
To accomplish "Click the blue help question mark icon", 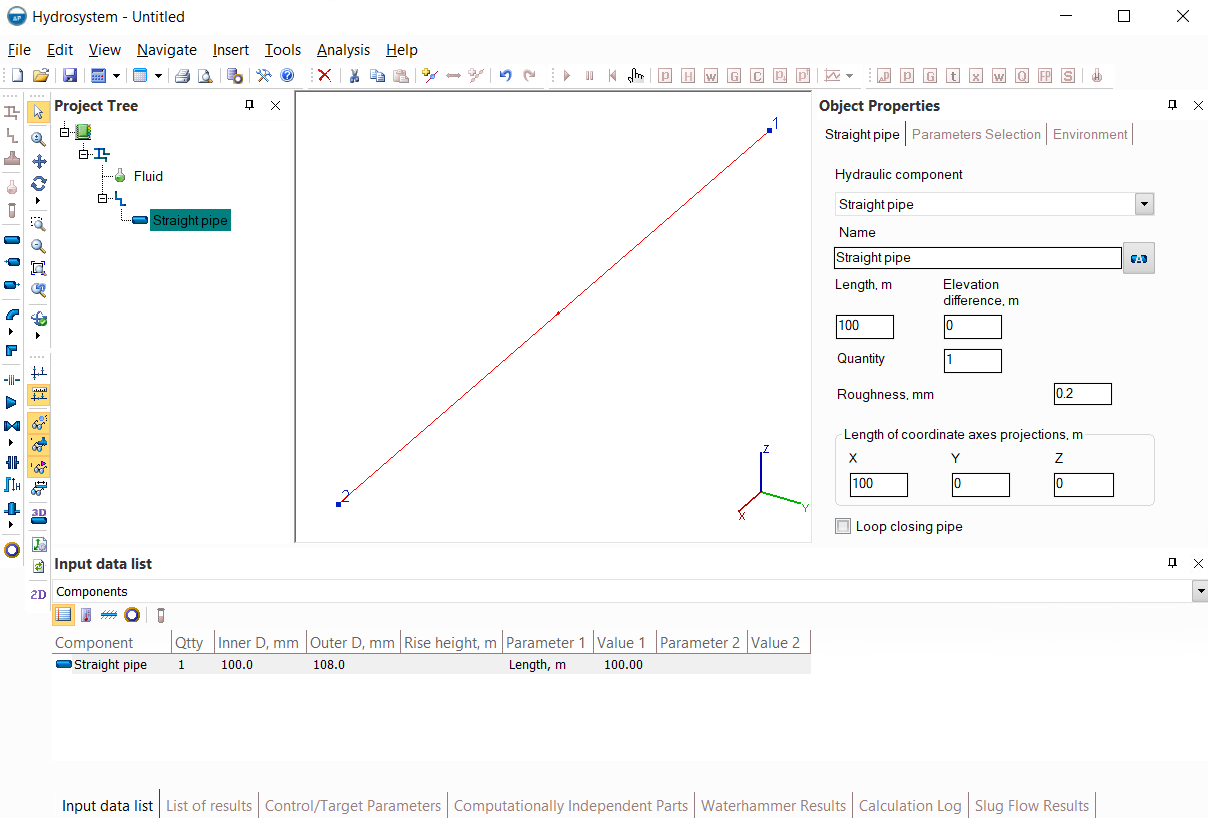I will [x=287, y=76].
